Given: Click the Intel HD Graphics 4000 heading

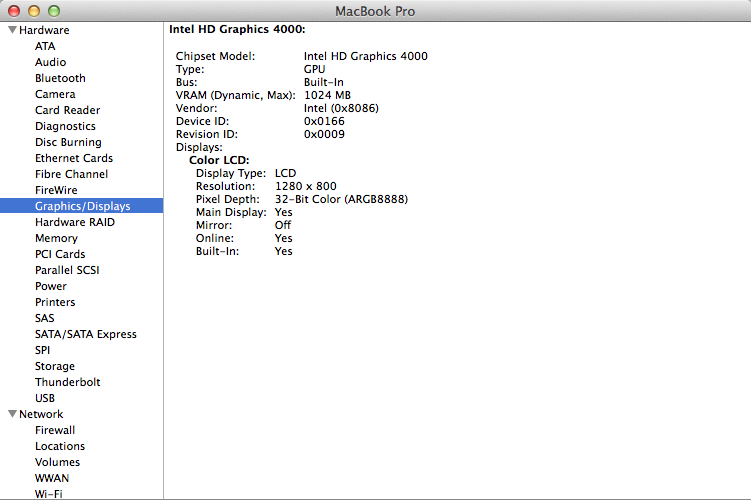Looking at the screenshot, I should 237,30.
